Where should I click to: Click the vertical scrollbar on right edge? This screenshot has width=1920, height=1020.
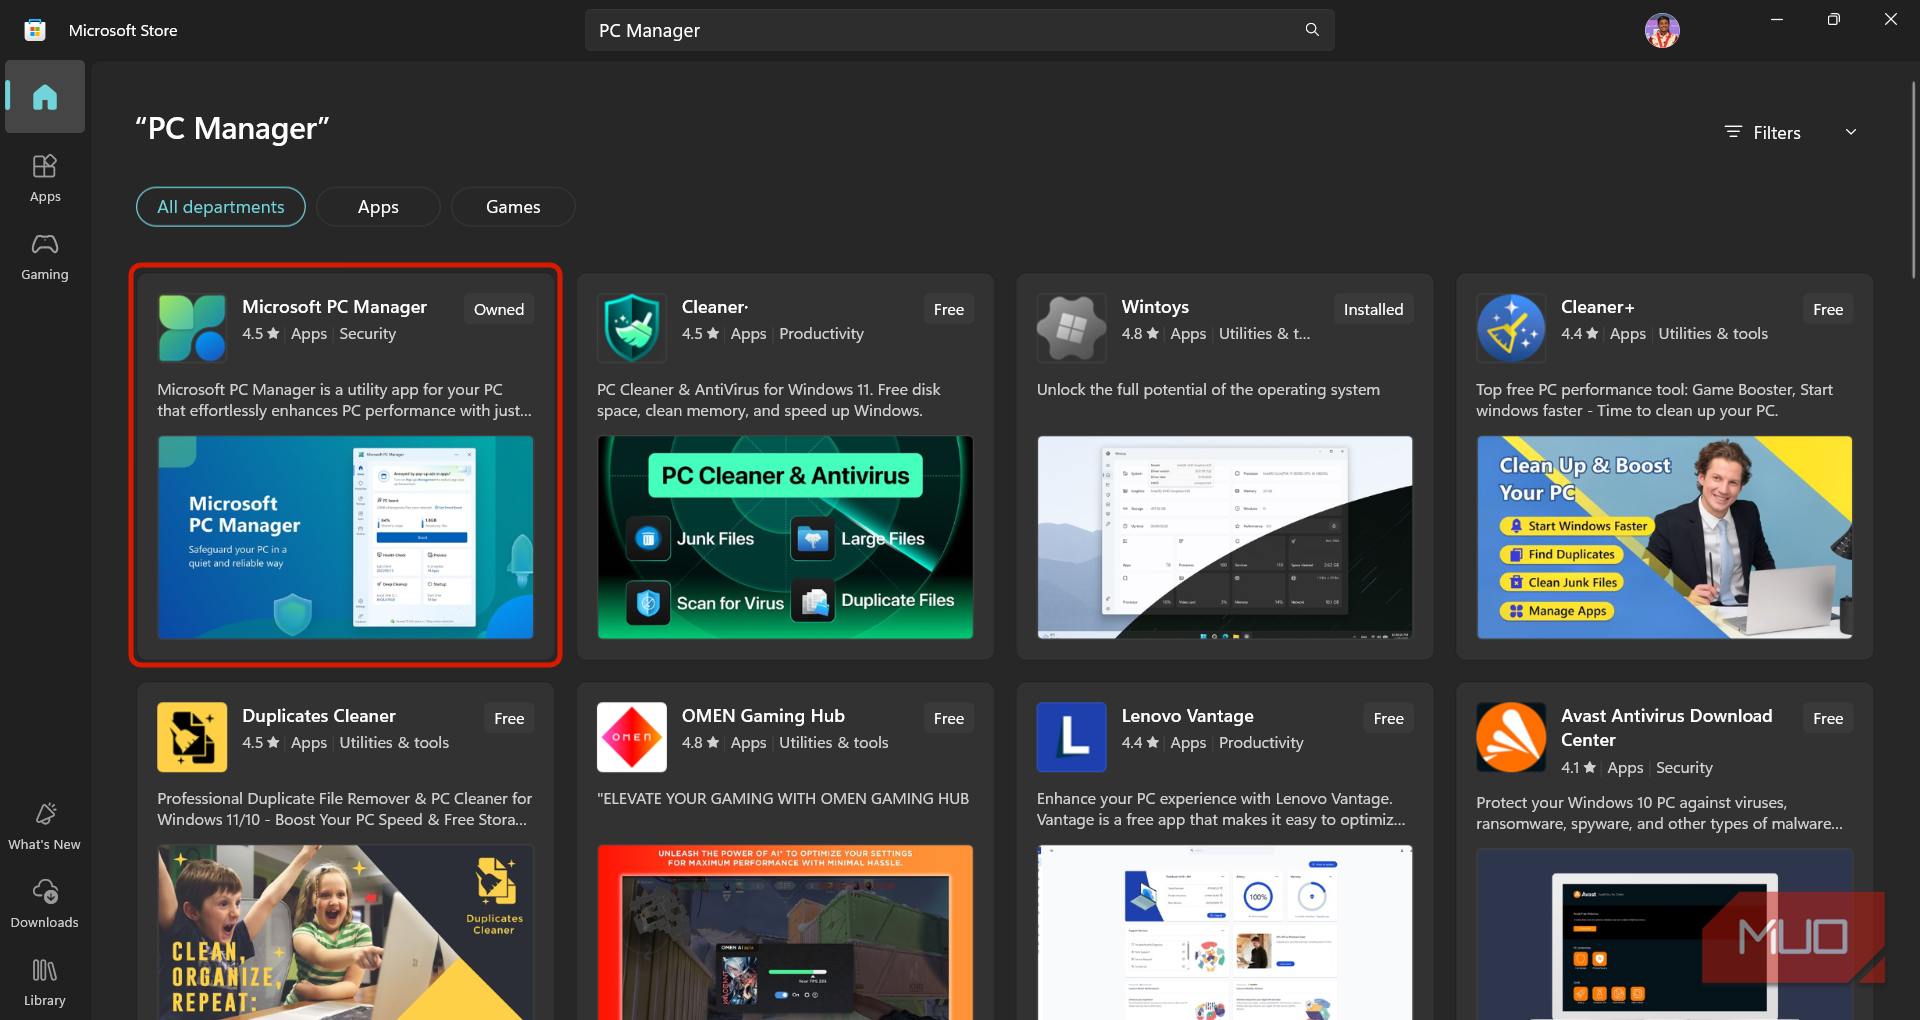click(1913, 180)
